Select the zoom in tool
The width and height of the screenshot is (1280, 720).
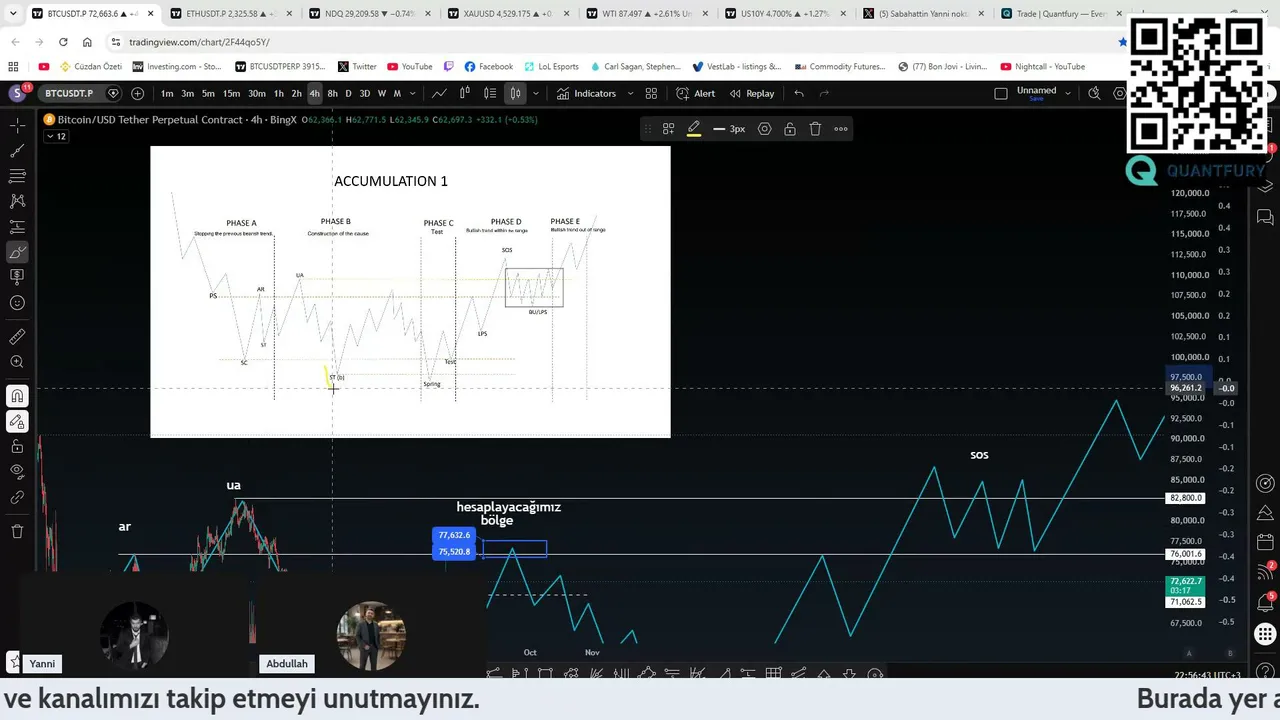pyautogui.click(x=17, y=362)
